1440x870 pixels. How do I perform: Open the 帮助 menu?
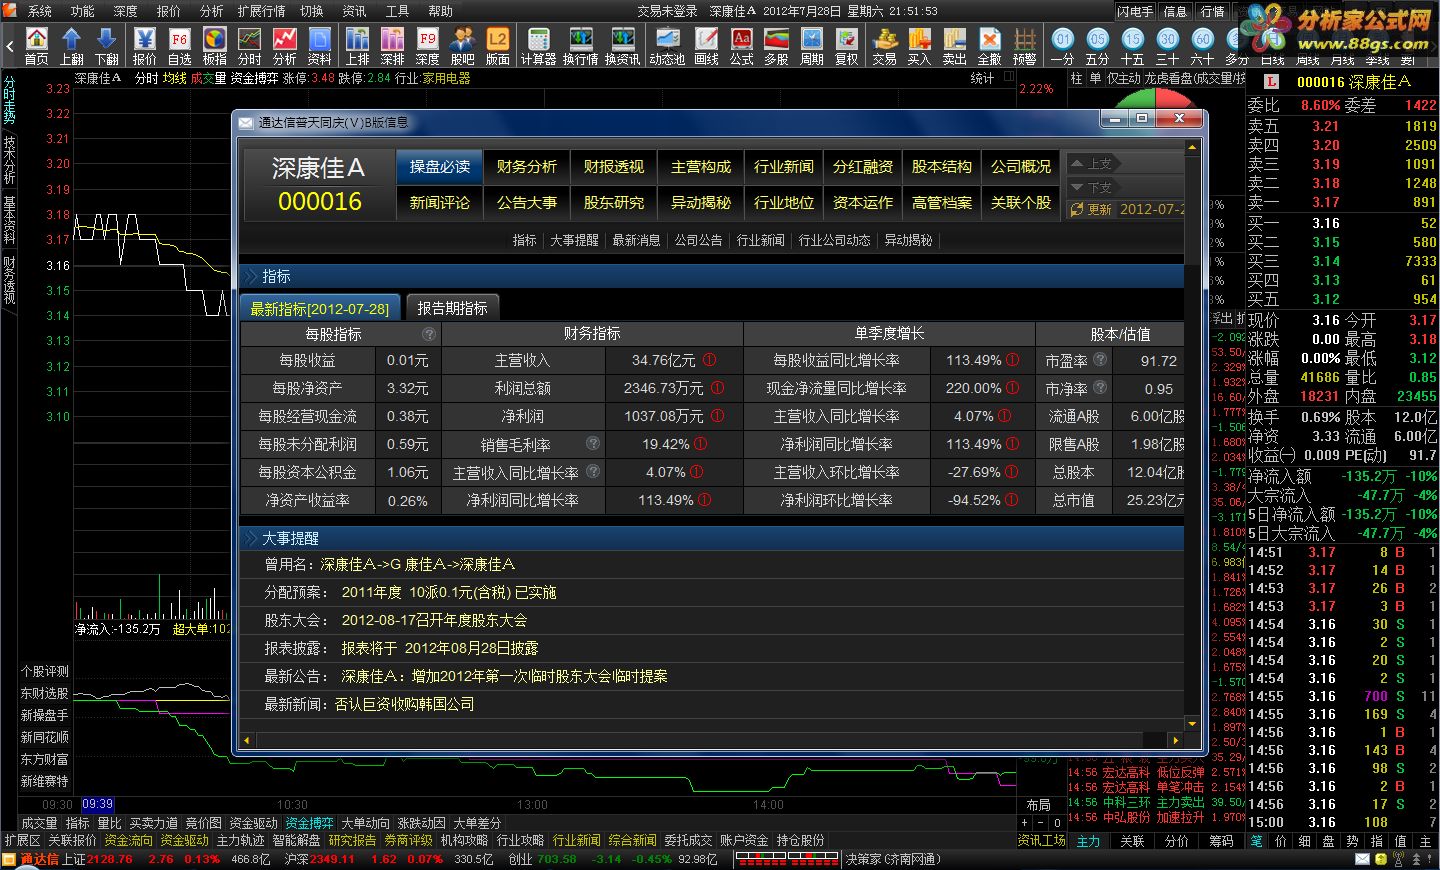coord(440,11)
